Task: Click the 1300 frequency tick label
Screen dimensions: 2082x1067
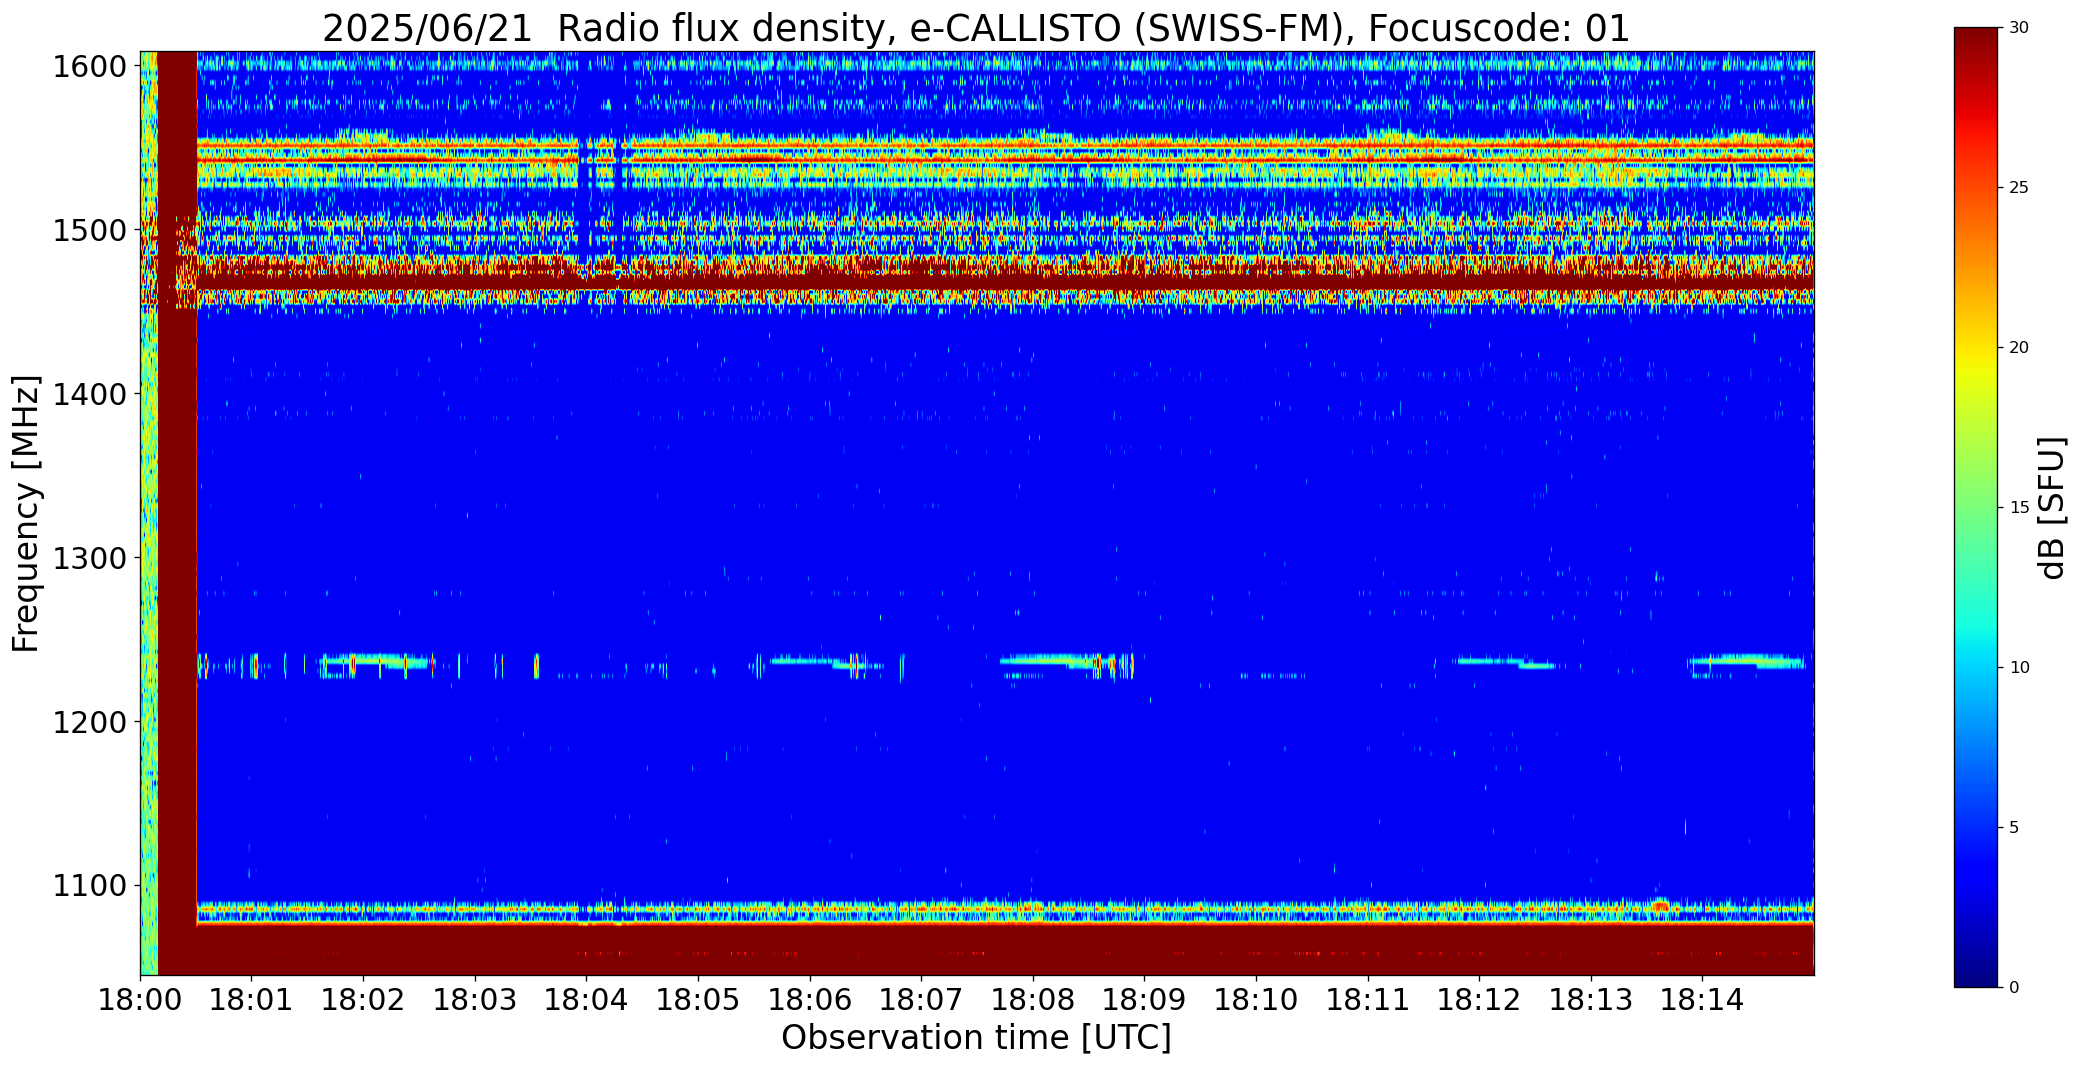Action: 89,558
